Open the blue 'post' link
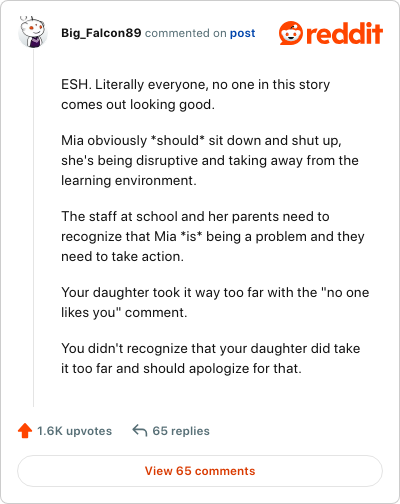The width and height of the screenshot is (400, 504). point(242,33)
